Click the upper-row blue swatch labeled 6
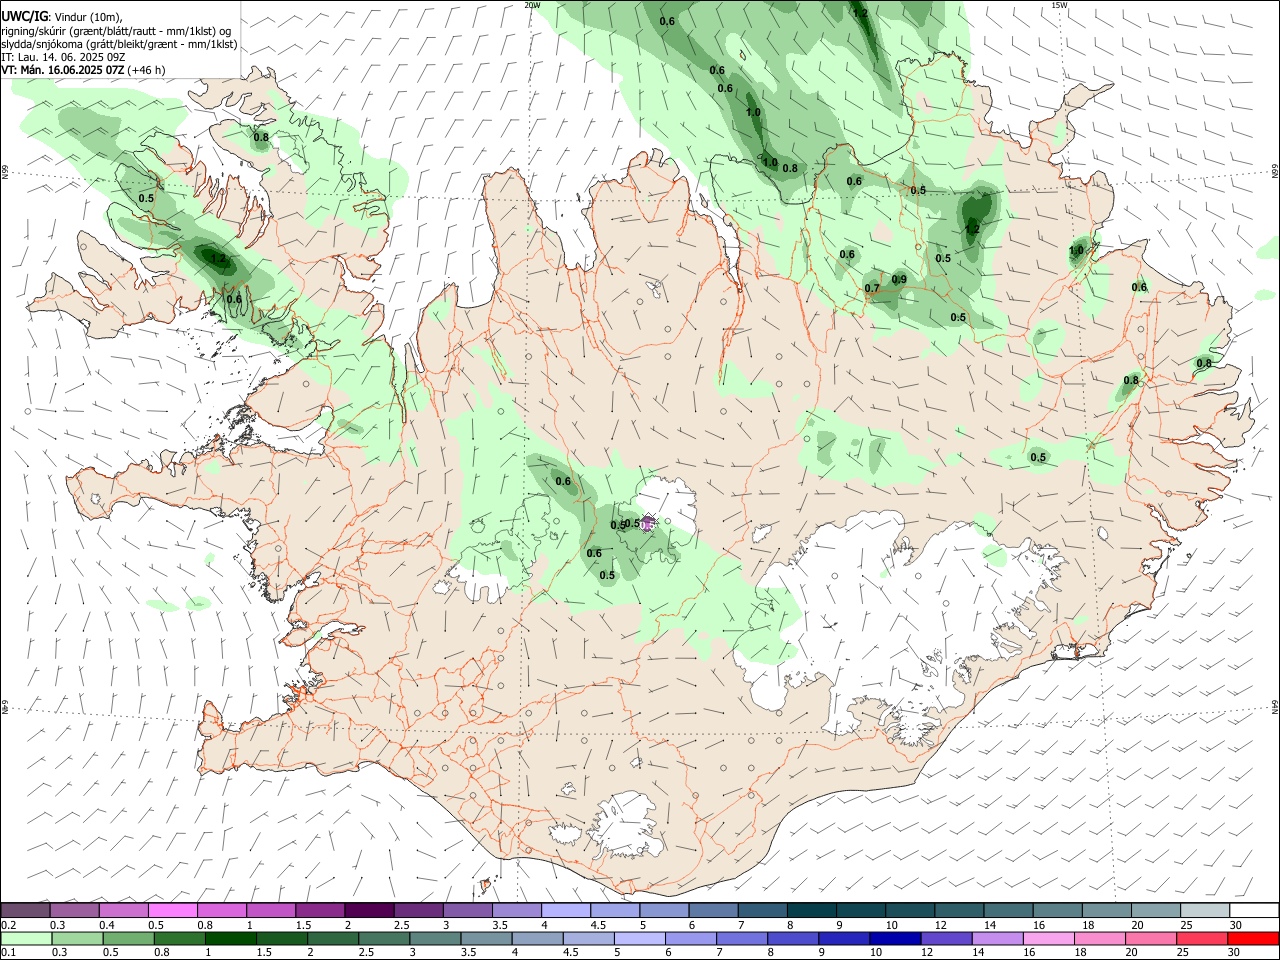Image resolution: width=1280 pixels, height=960 pixels. [x=712, y=910]
